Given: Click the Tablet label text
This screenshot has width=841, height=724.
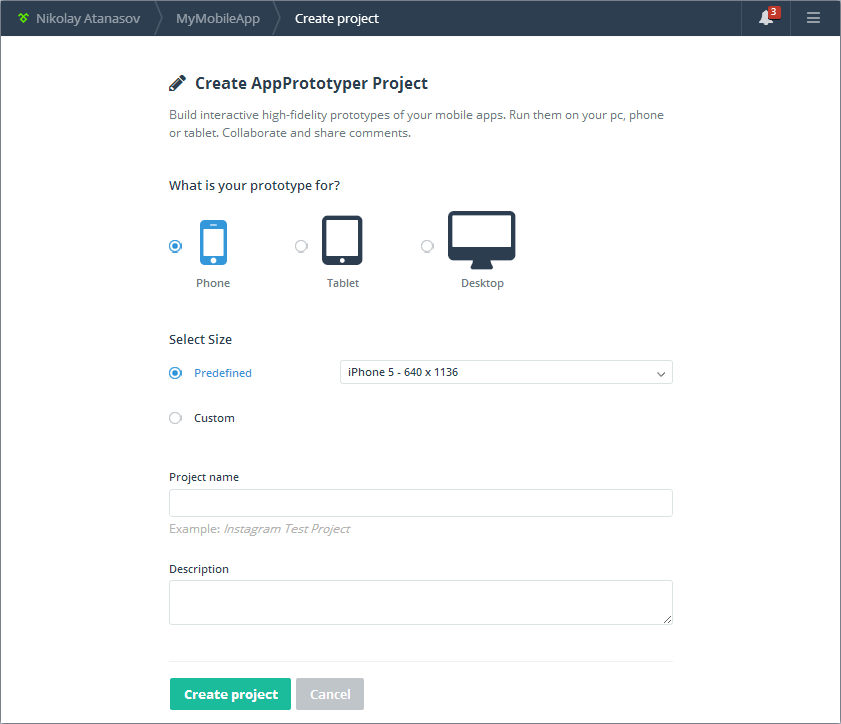Looking at the screenshot, I should pyautogui.click(x=343, y=283).
